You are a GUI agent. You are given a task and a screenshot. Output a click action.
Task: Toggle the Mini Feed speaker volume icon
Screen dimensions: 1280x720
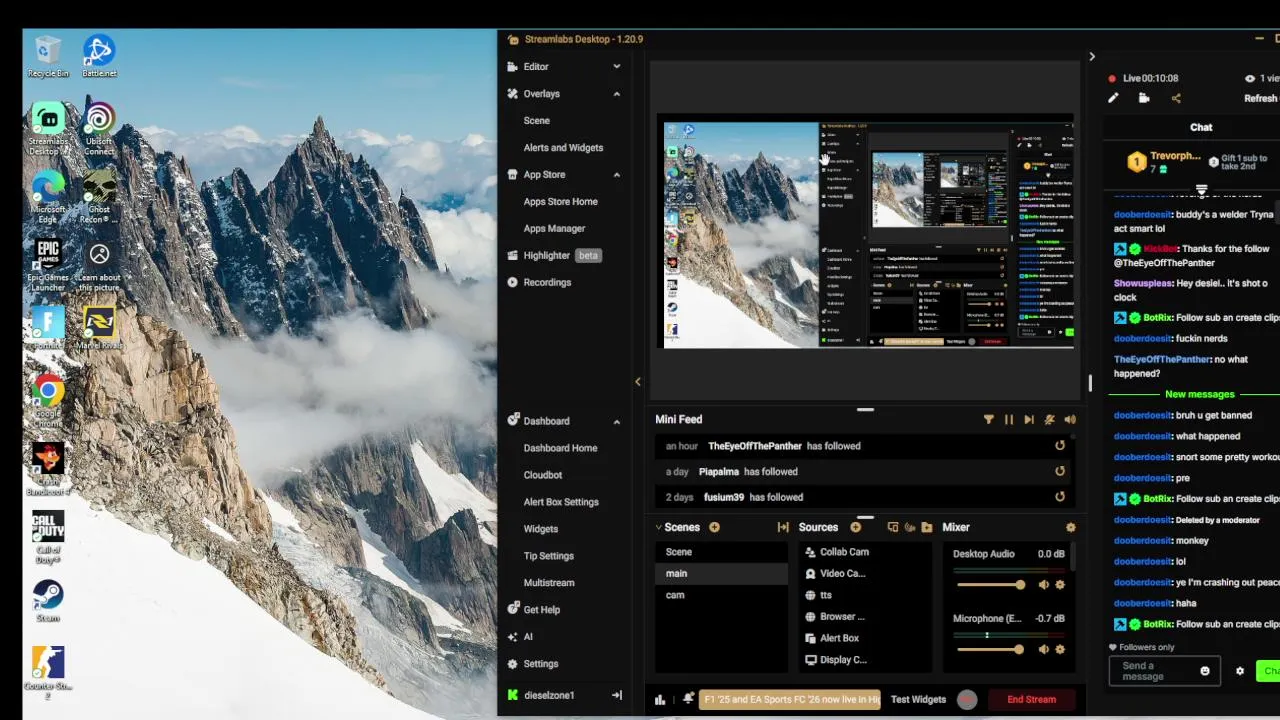pyautogui.click(x=1070, y=420)
